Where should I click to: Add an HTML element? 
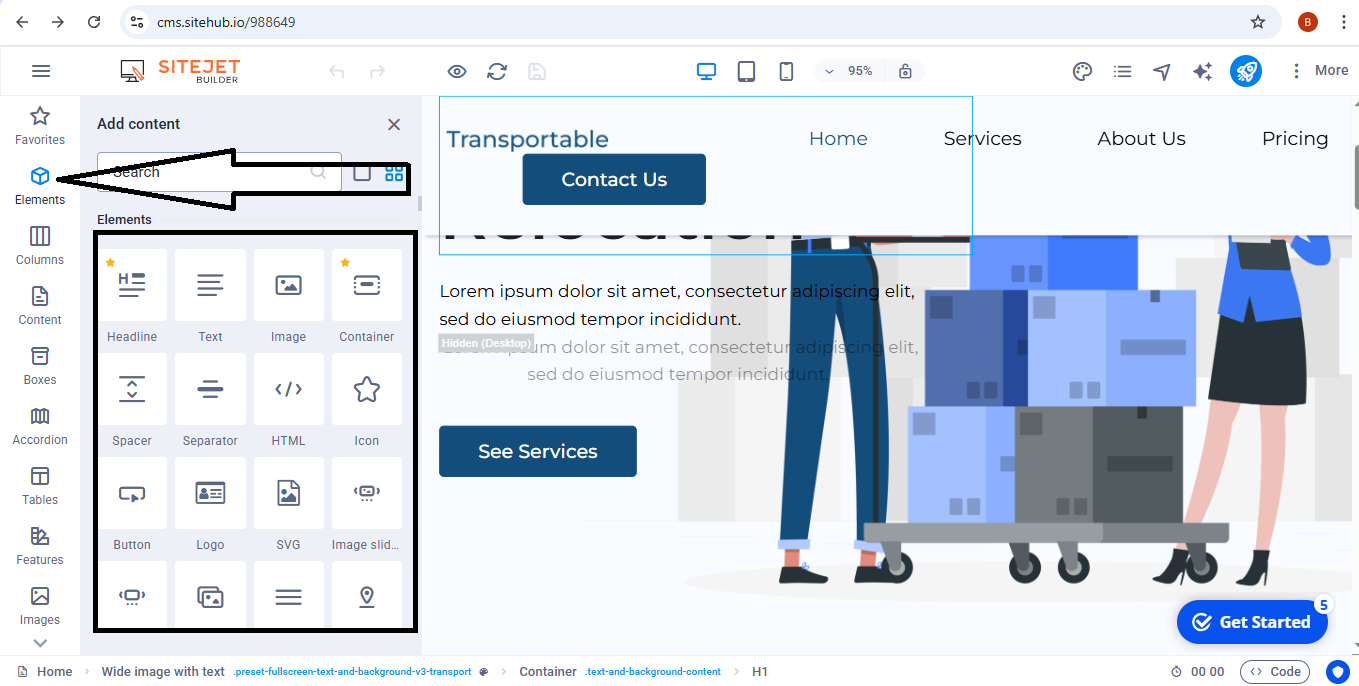pos(288,400)
